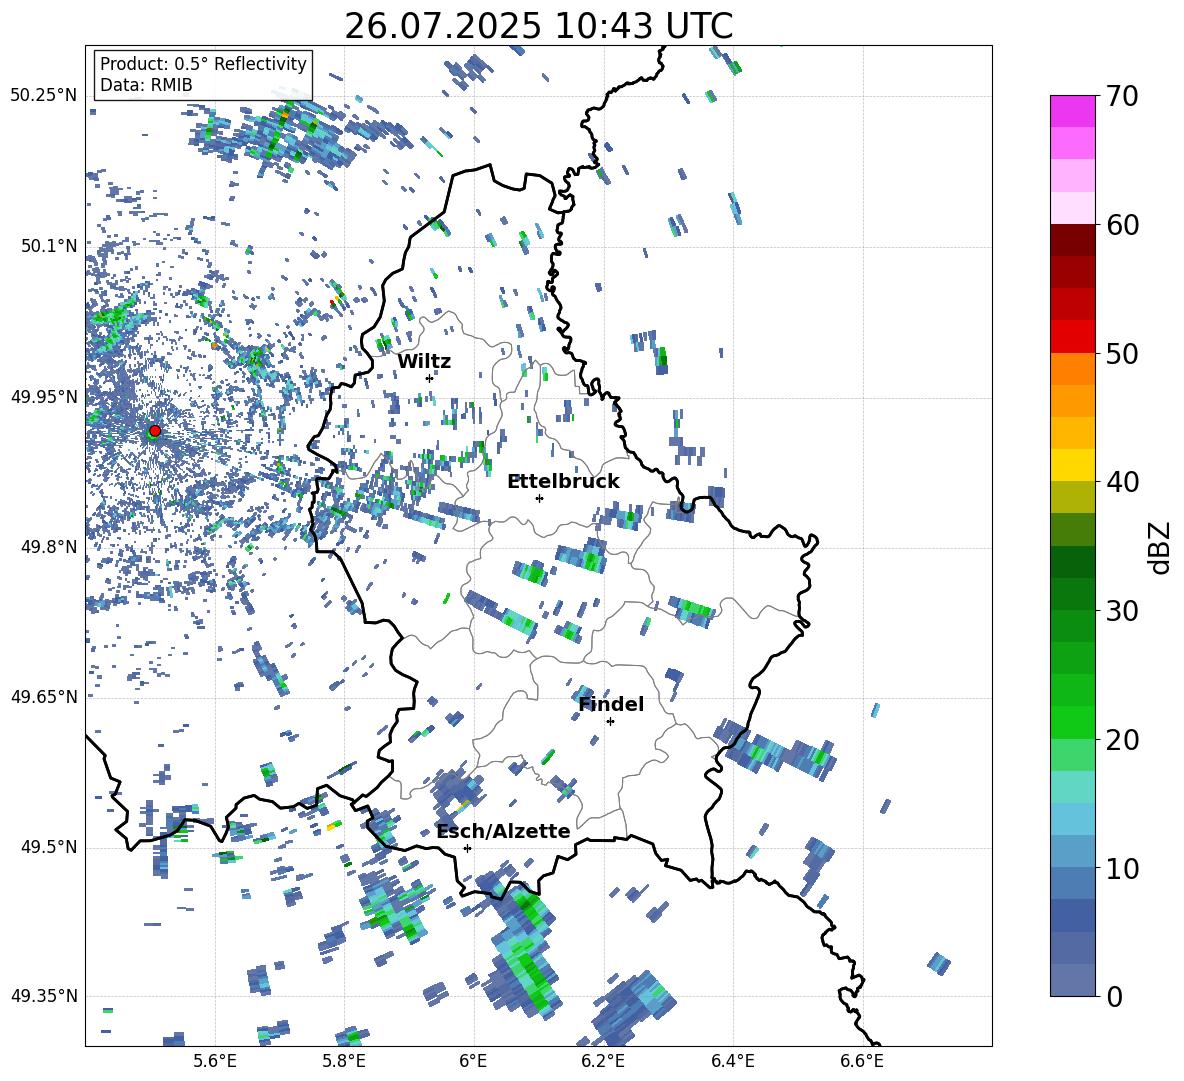Click the 50.1°N latitude label
This screenshot has height=1081, width=1184.
tap(49, 246)
